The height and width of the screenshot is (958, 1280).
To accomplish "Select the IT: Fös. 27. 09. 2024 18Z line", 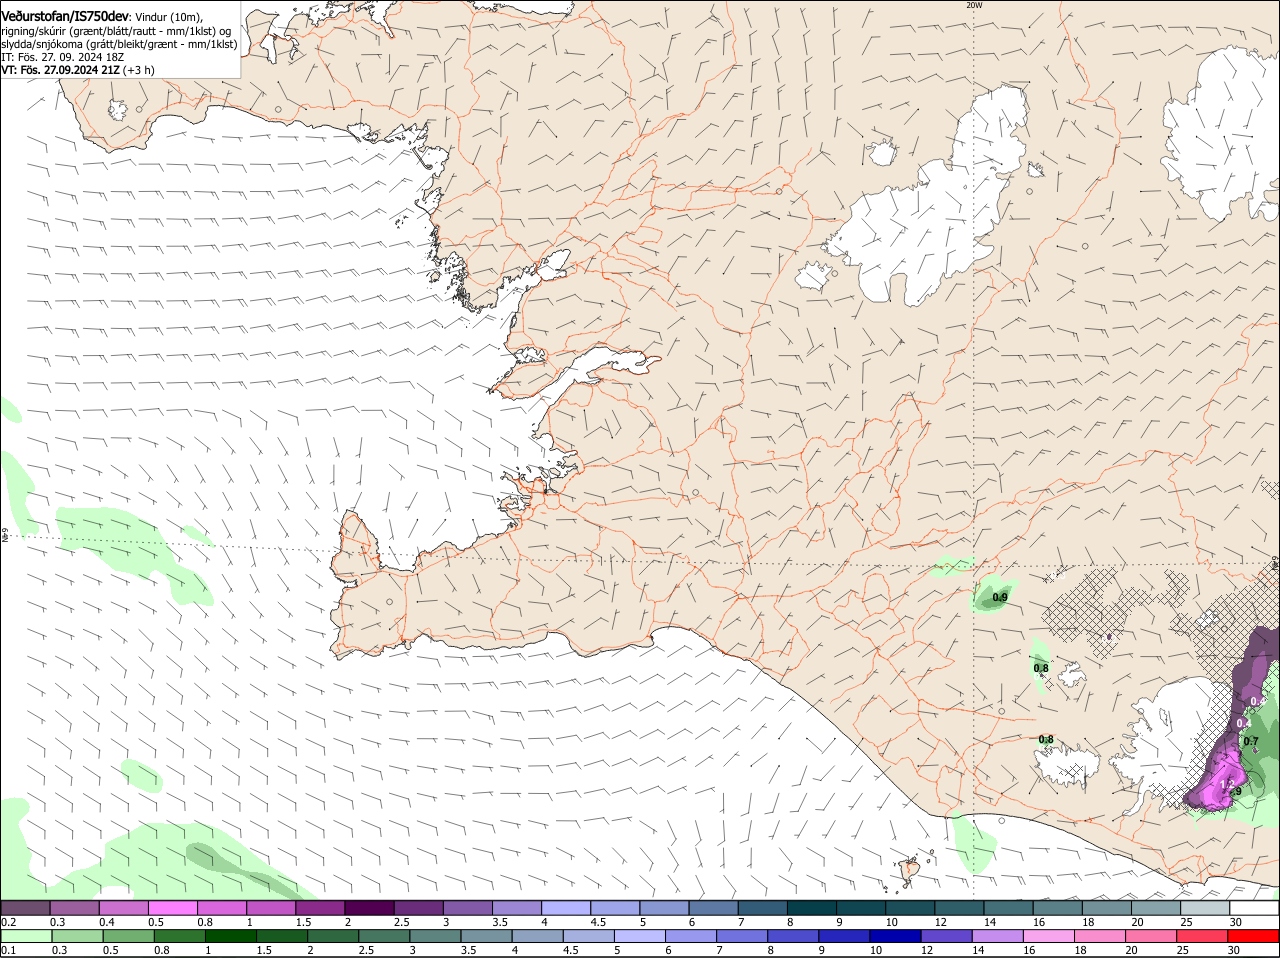I will click(62, 57).
